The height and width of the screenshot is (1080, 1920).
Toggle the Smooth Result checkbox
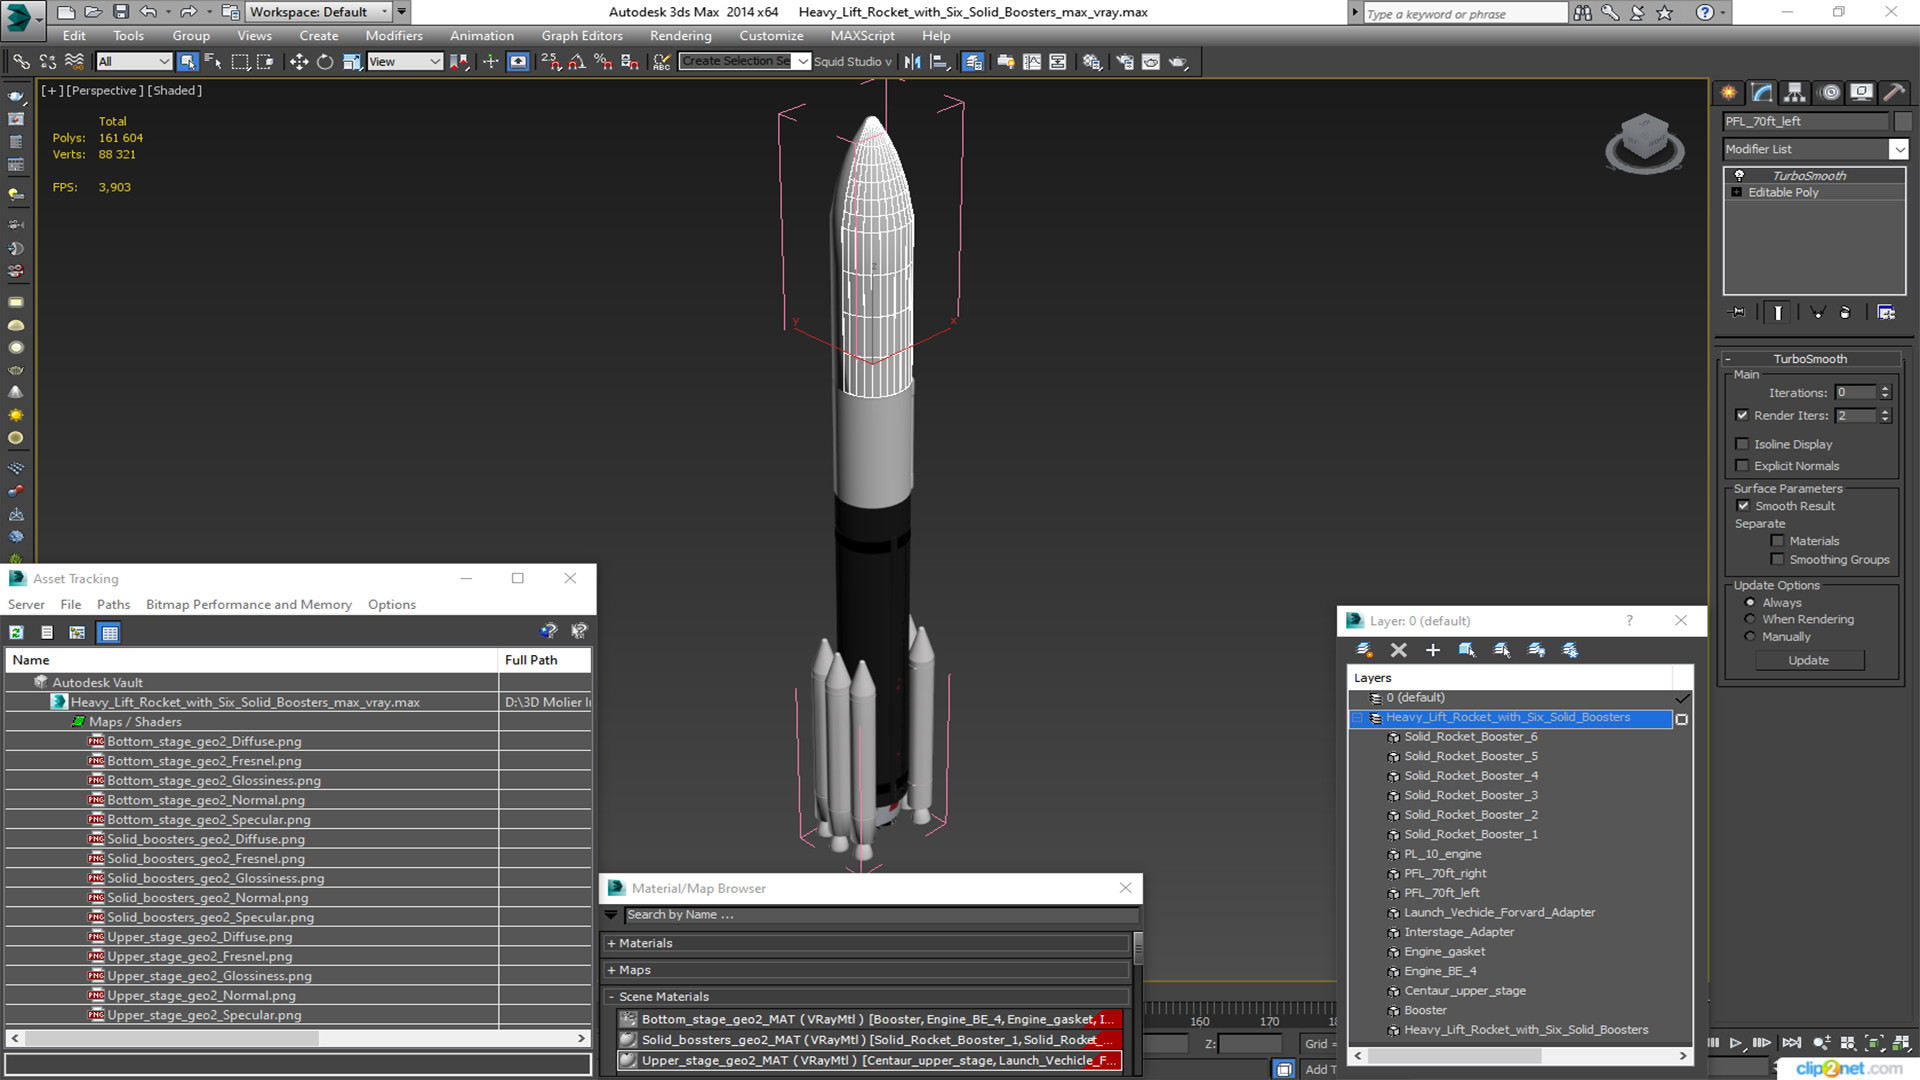1743,506
